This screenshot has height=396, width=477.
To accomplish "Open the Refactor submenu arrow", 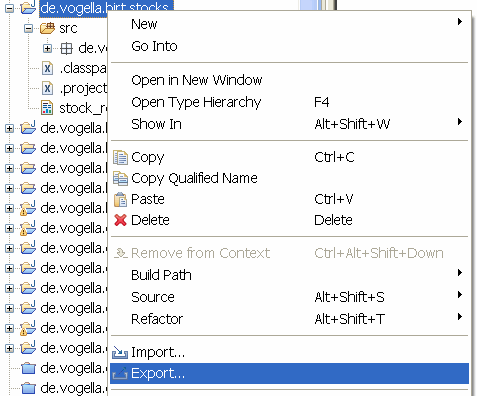I will pos(460,317).
